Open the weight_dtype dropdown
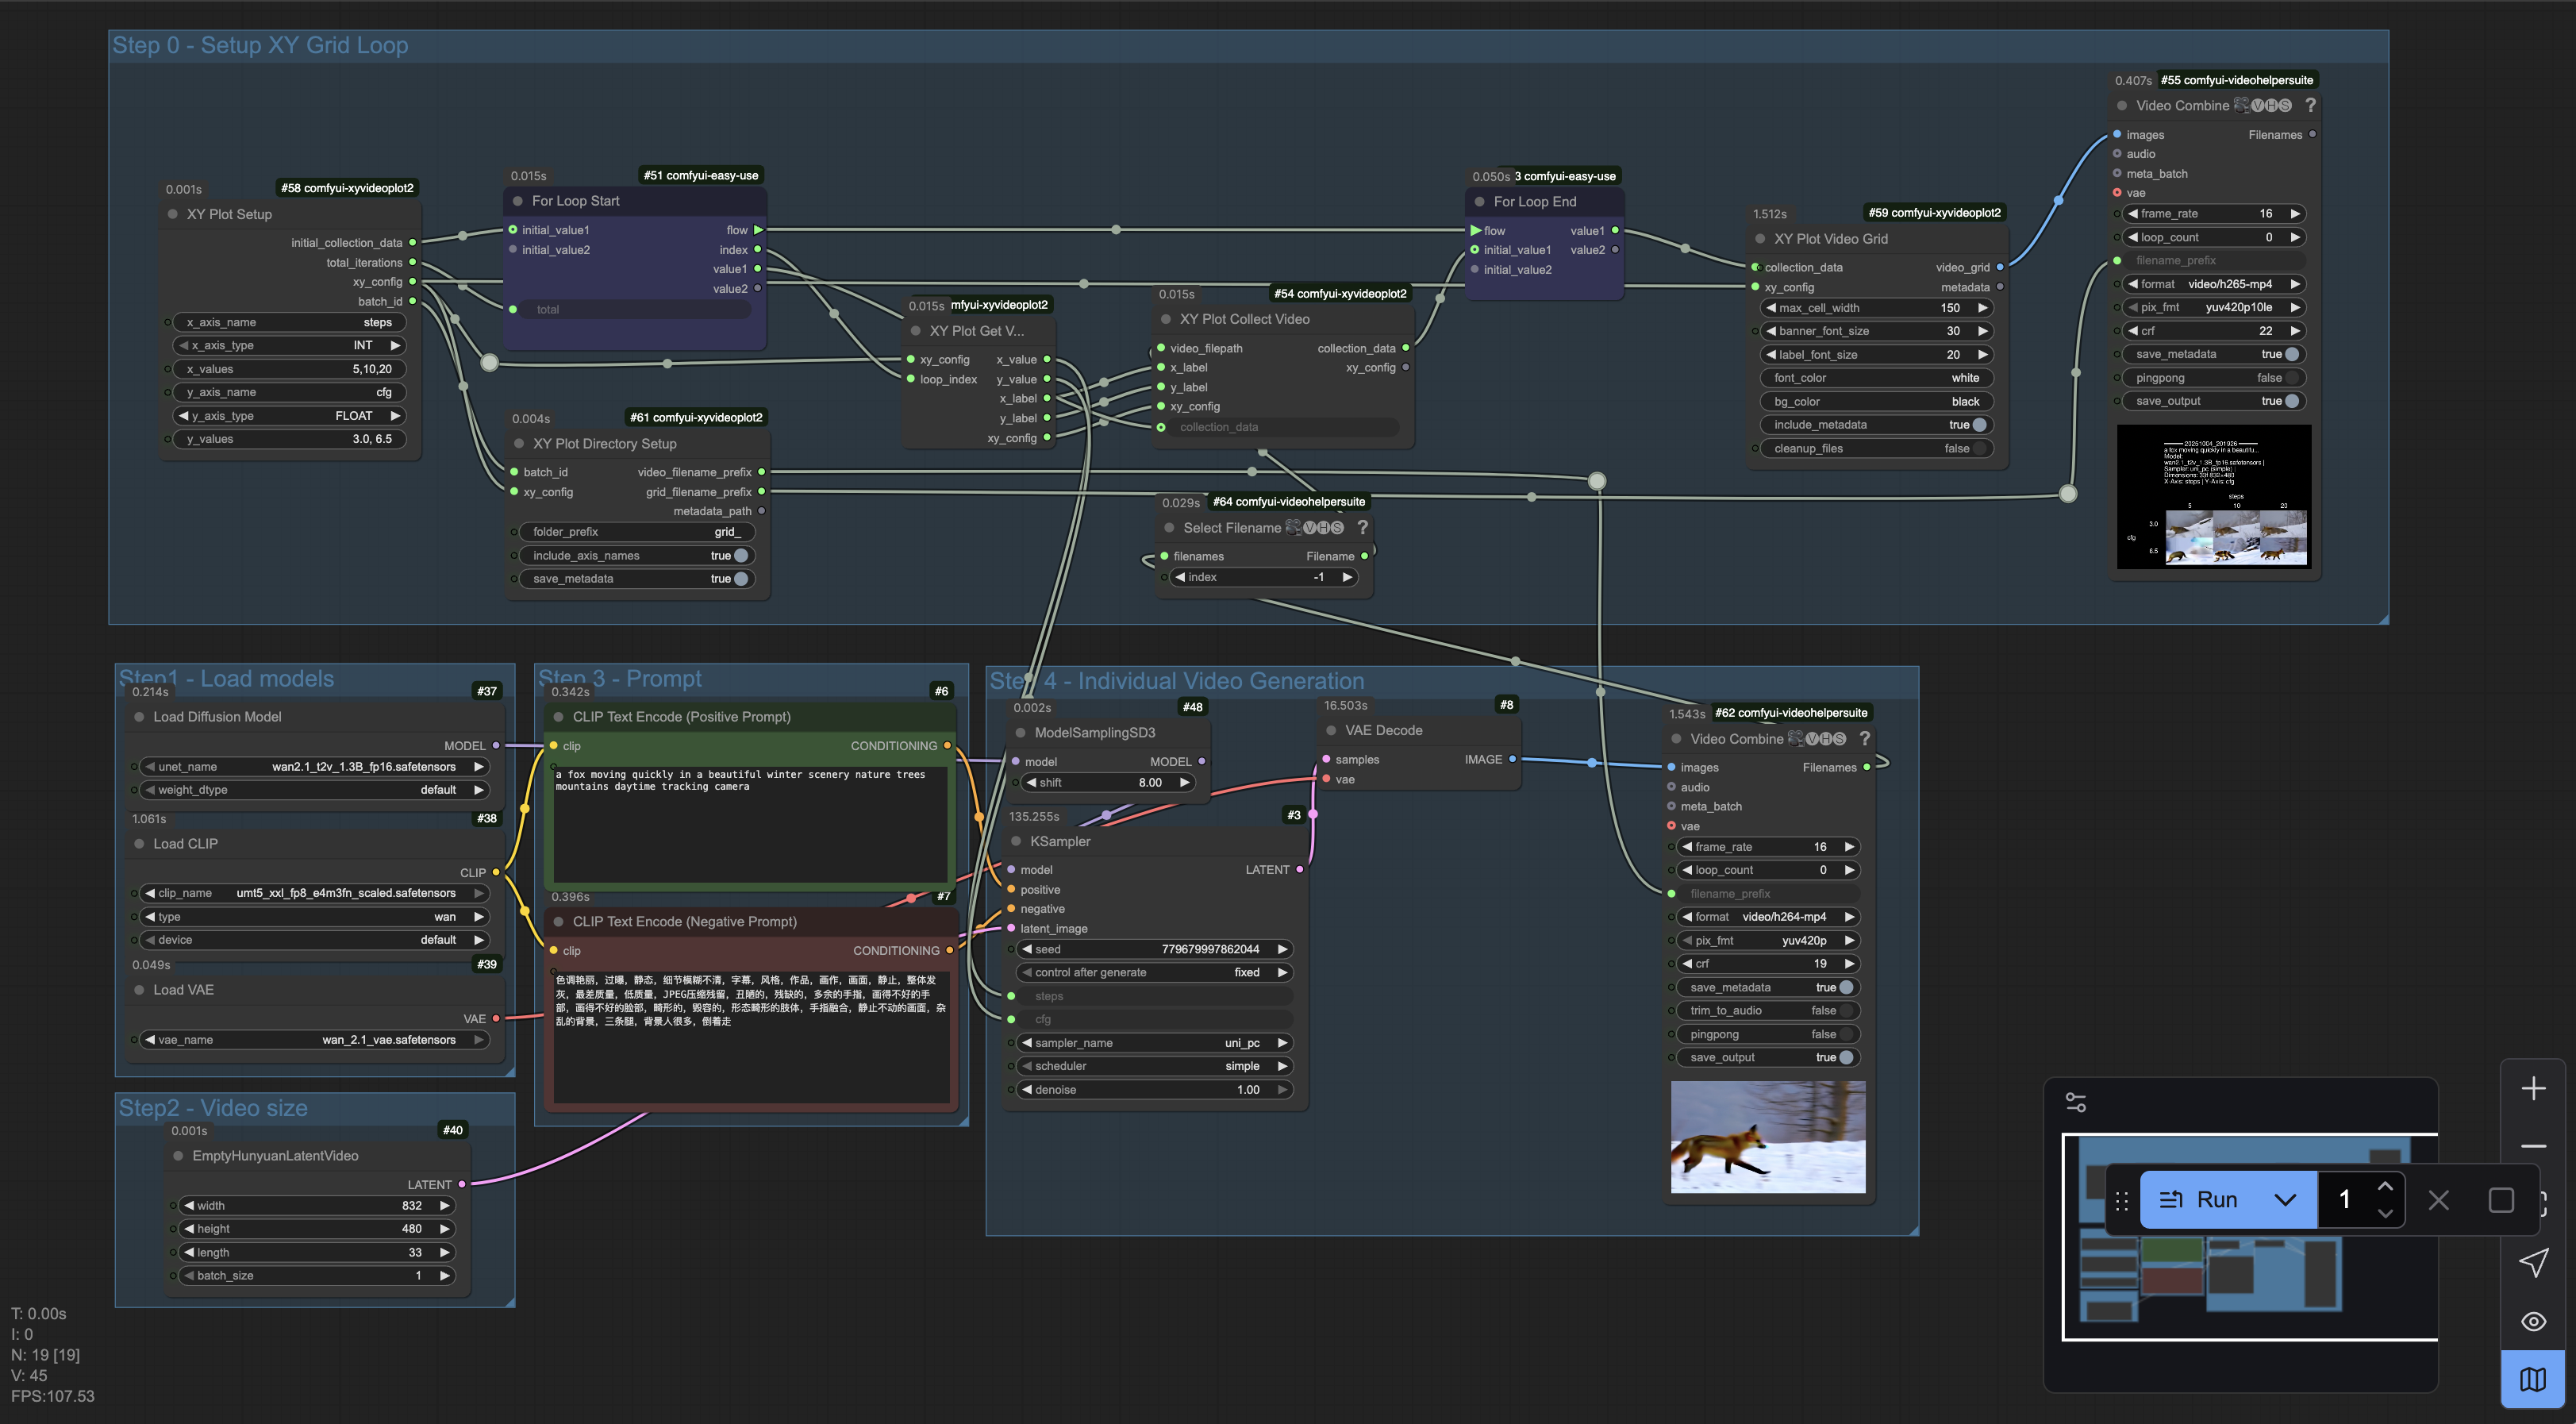This screenshot has height=1424, width=2576. [x=315, y=790]
